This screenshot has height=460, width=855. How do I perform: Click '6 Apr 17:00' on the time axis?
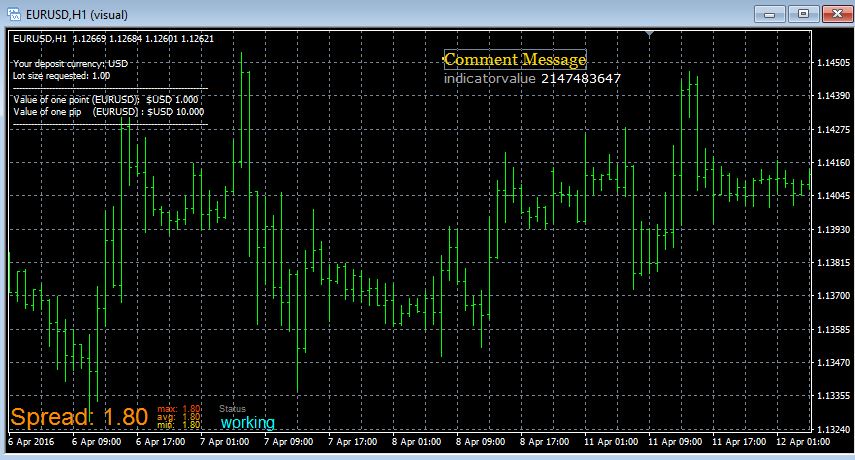[x=160, y=441]
